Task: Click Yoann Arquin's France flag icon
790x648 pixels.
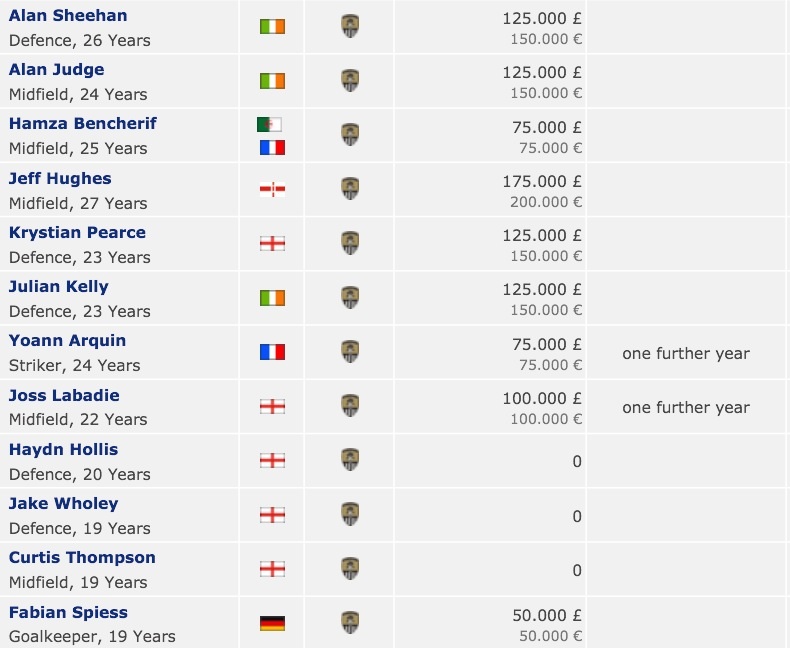Action: (272, 352)
